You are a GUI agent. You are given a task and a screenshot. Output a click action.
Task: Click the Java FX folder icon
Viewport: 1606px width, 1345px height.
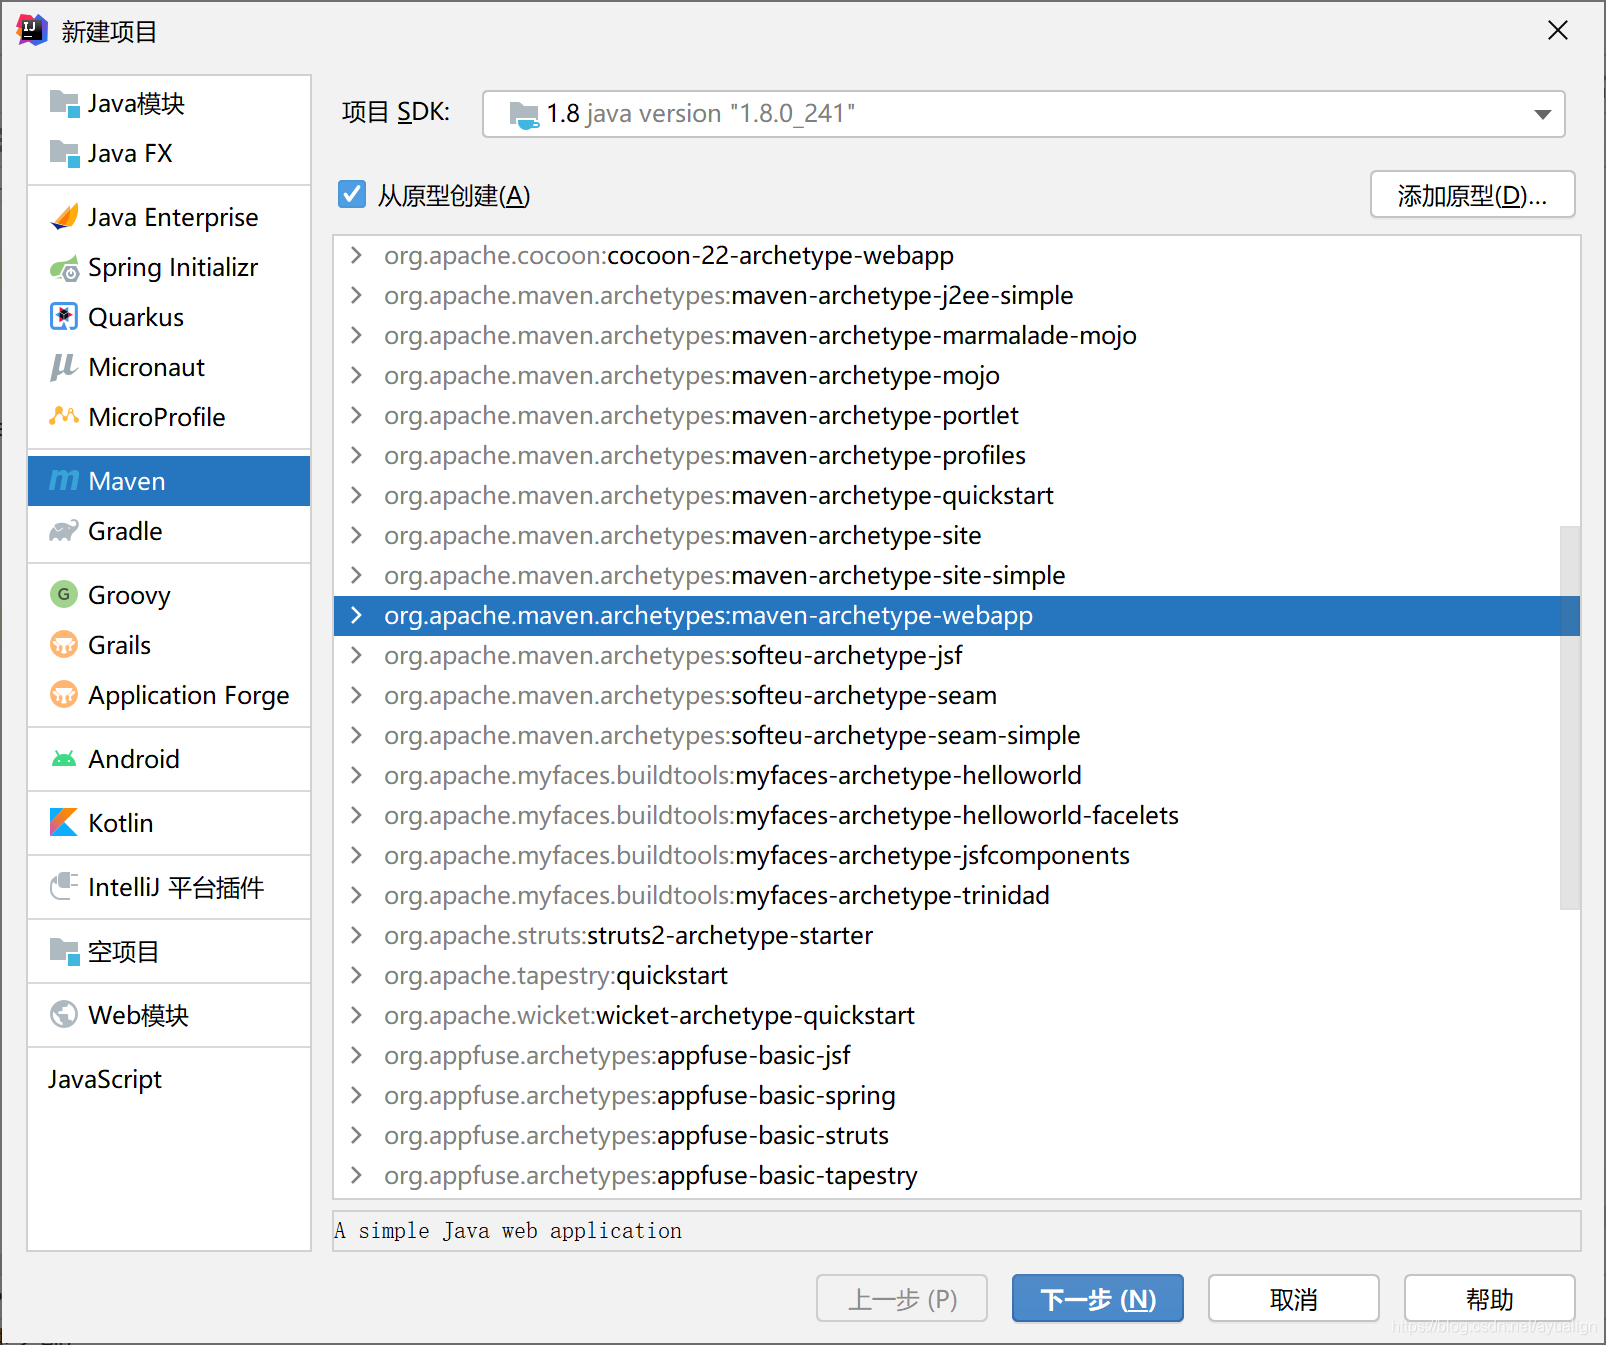click(65, 153)
